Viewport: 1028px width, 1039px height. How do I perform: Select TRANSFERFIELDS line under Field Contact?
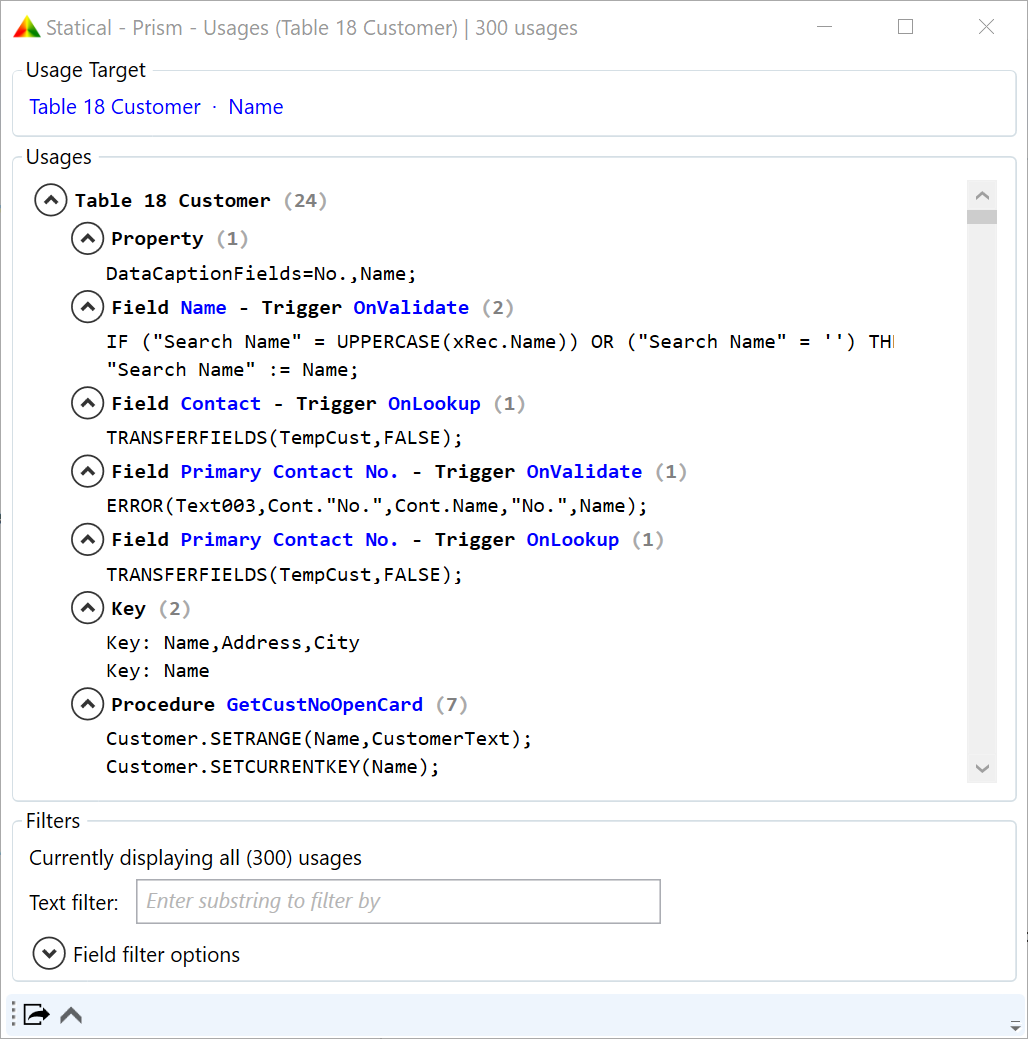(x=284, y=438)
